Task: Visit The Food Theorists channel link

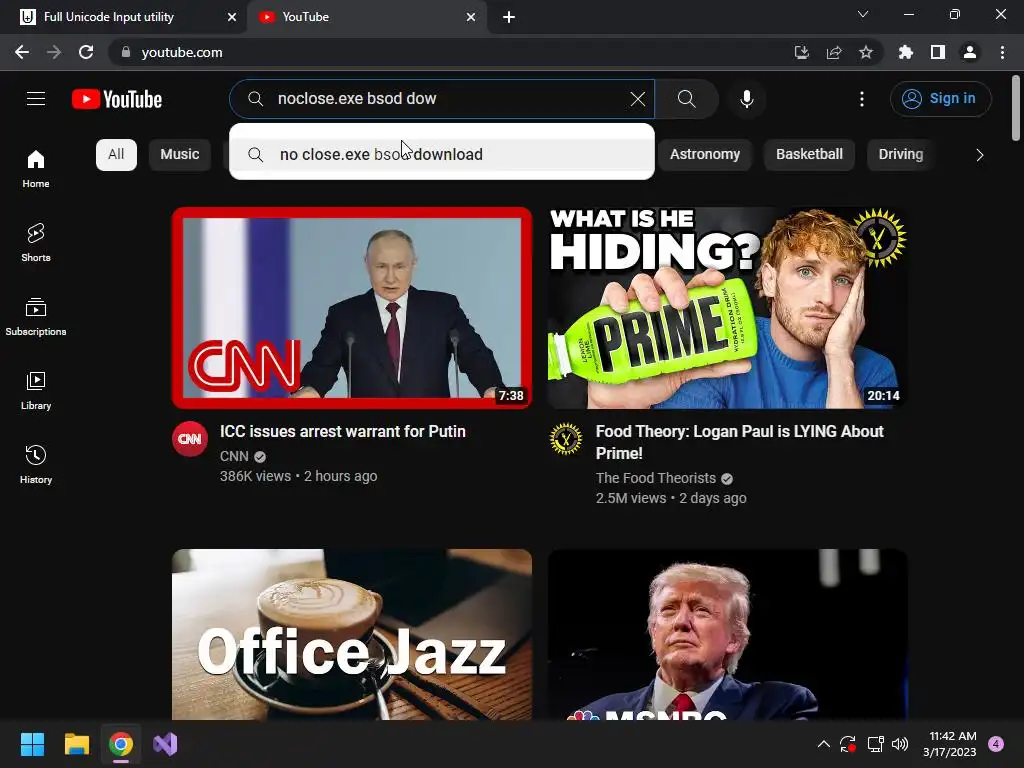Action: click(656, 478)
